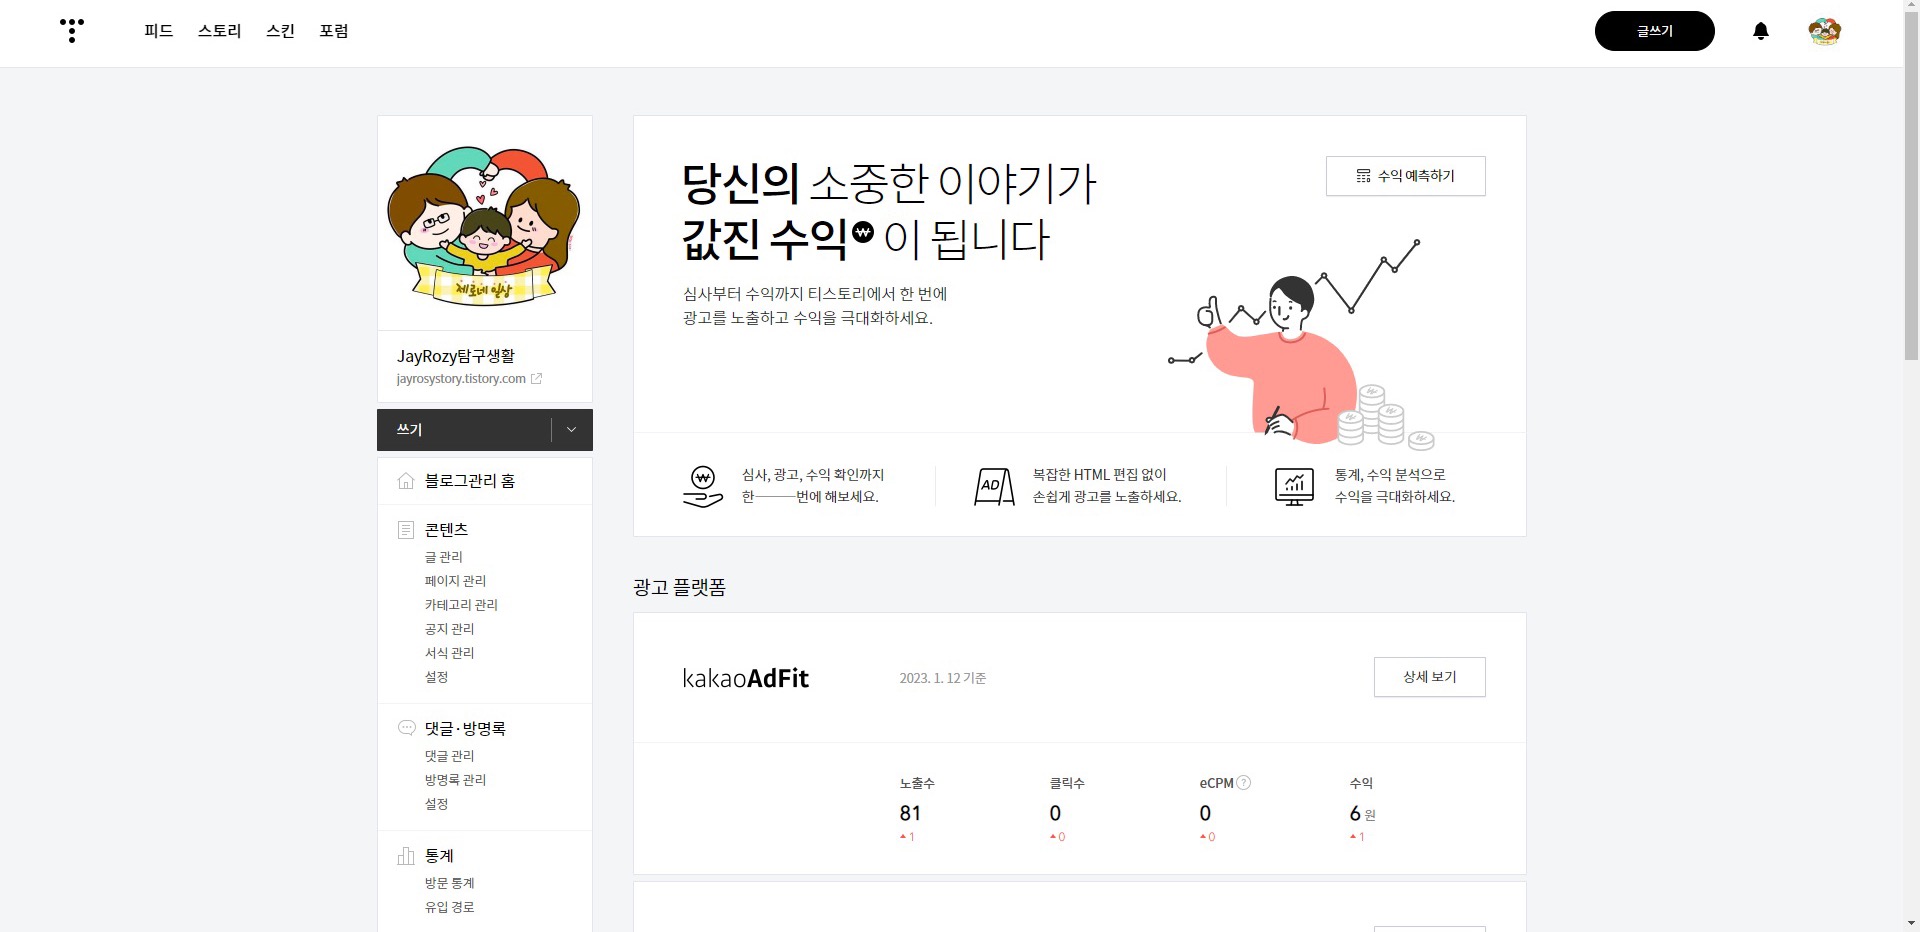Image resolution: width=1920 pixels, height=932 pixels.
Task: Click the eCPM help question mark icon
Action: tap(1244, 783)
